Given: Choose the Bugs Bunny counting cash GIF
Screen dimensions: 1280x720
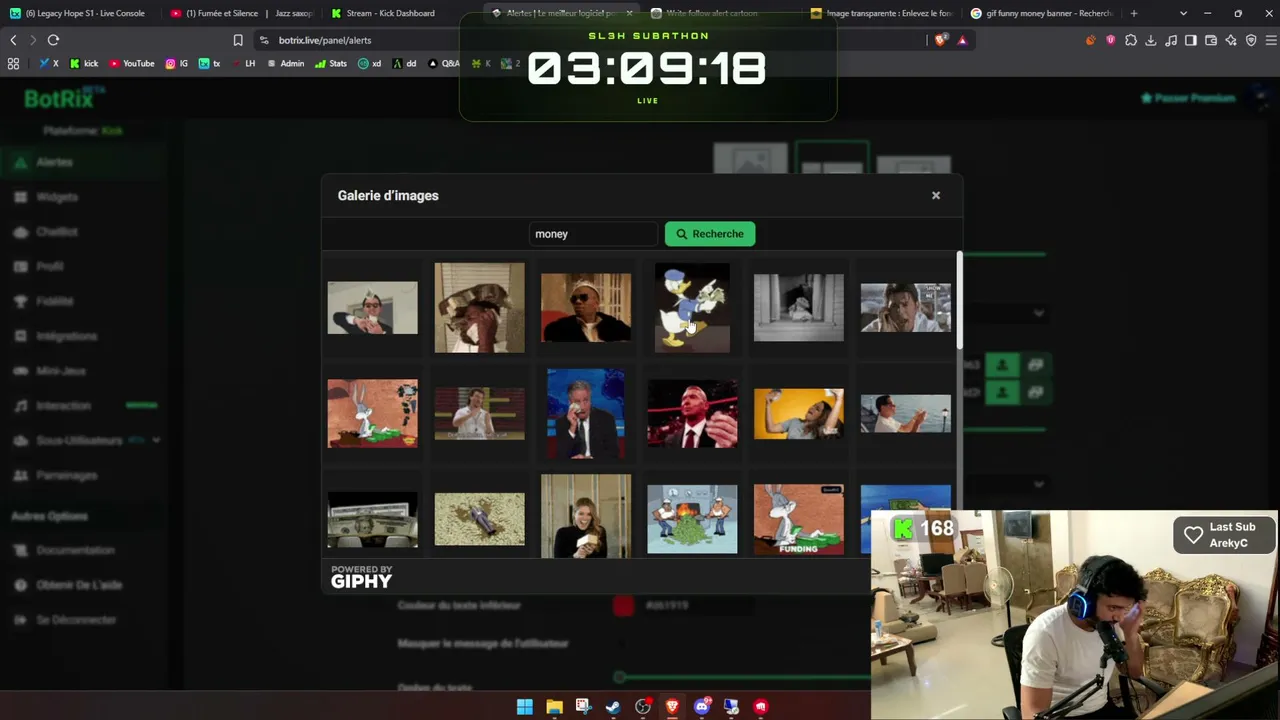Looking at the screenshot, I should [372, 413].
